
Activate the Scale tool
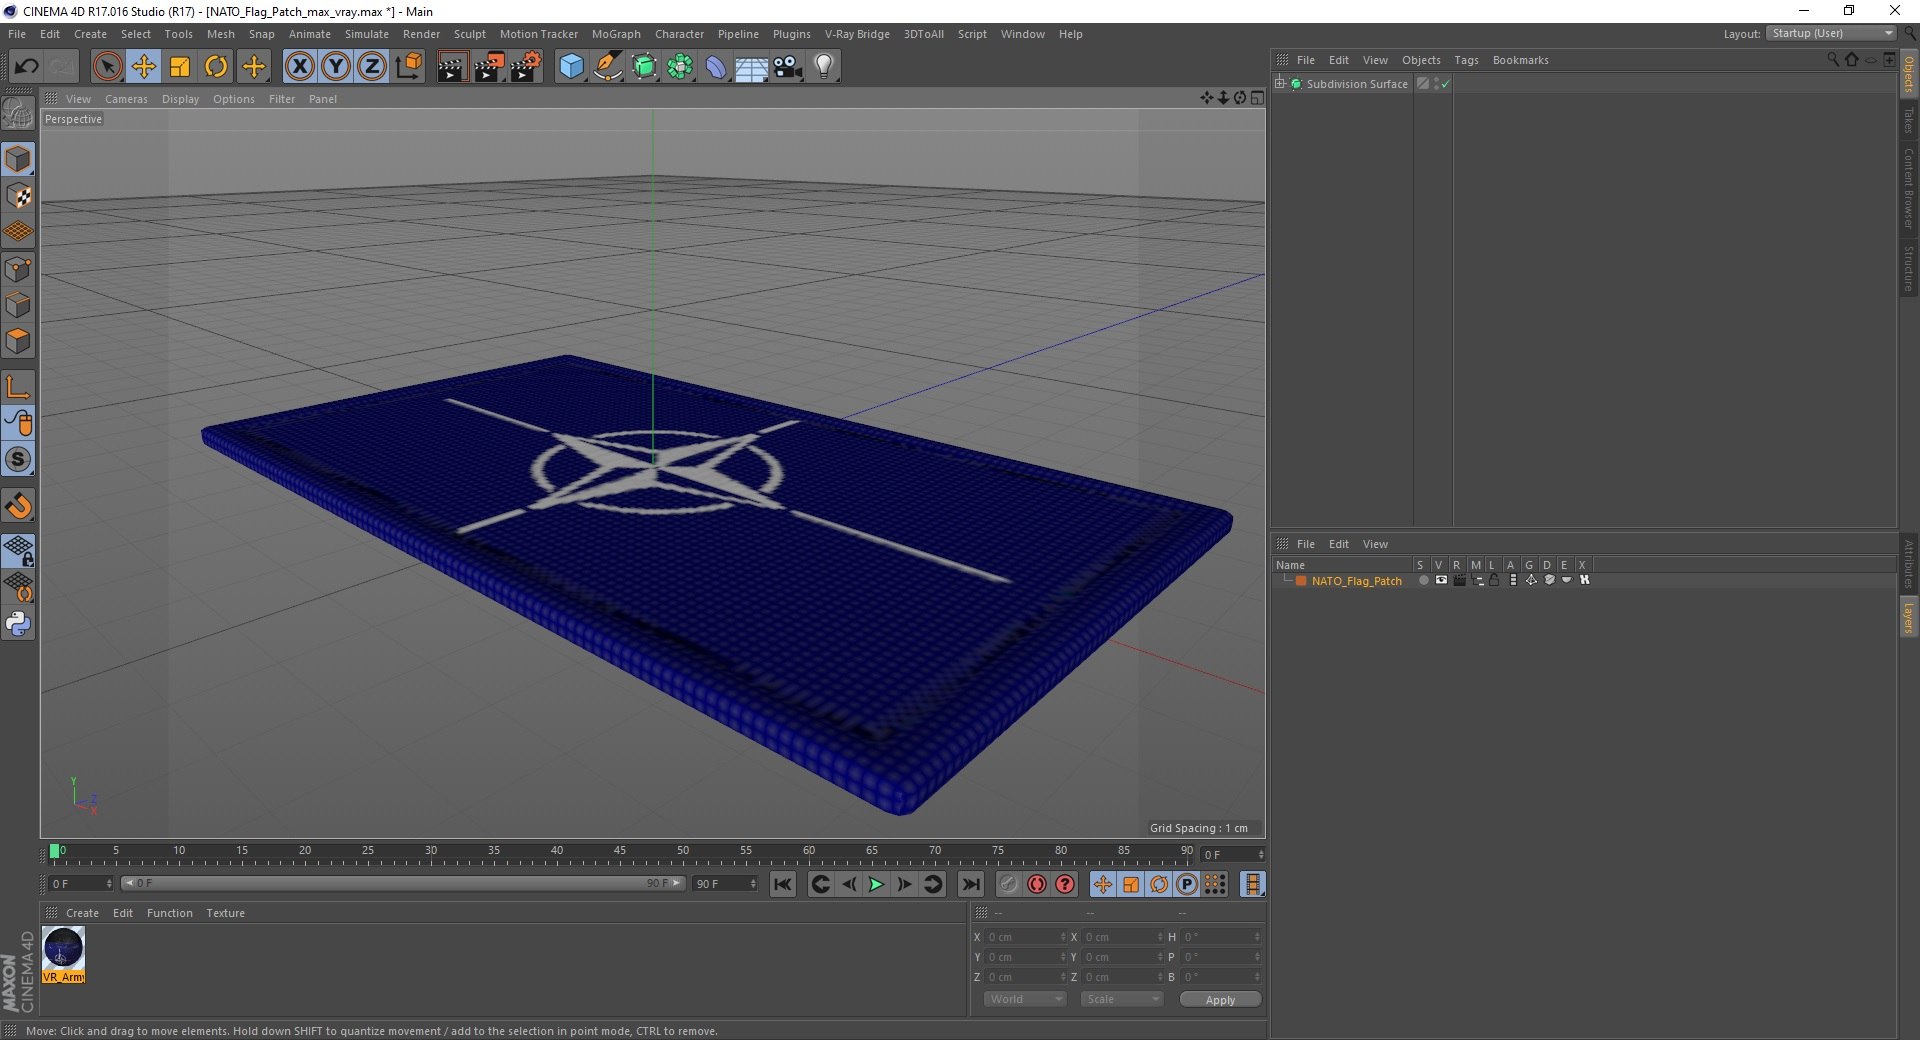[x=180, y=67]
